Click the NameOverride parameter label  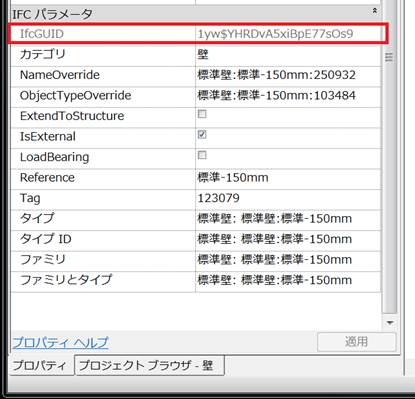60,75
